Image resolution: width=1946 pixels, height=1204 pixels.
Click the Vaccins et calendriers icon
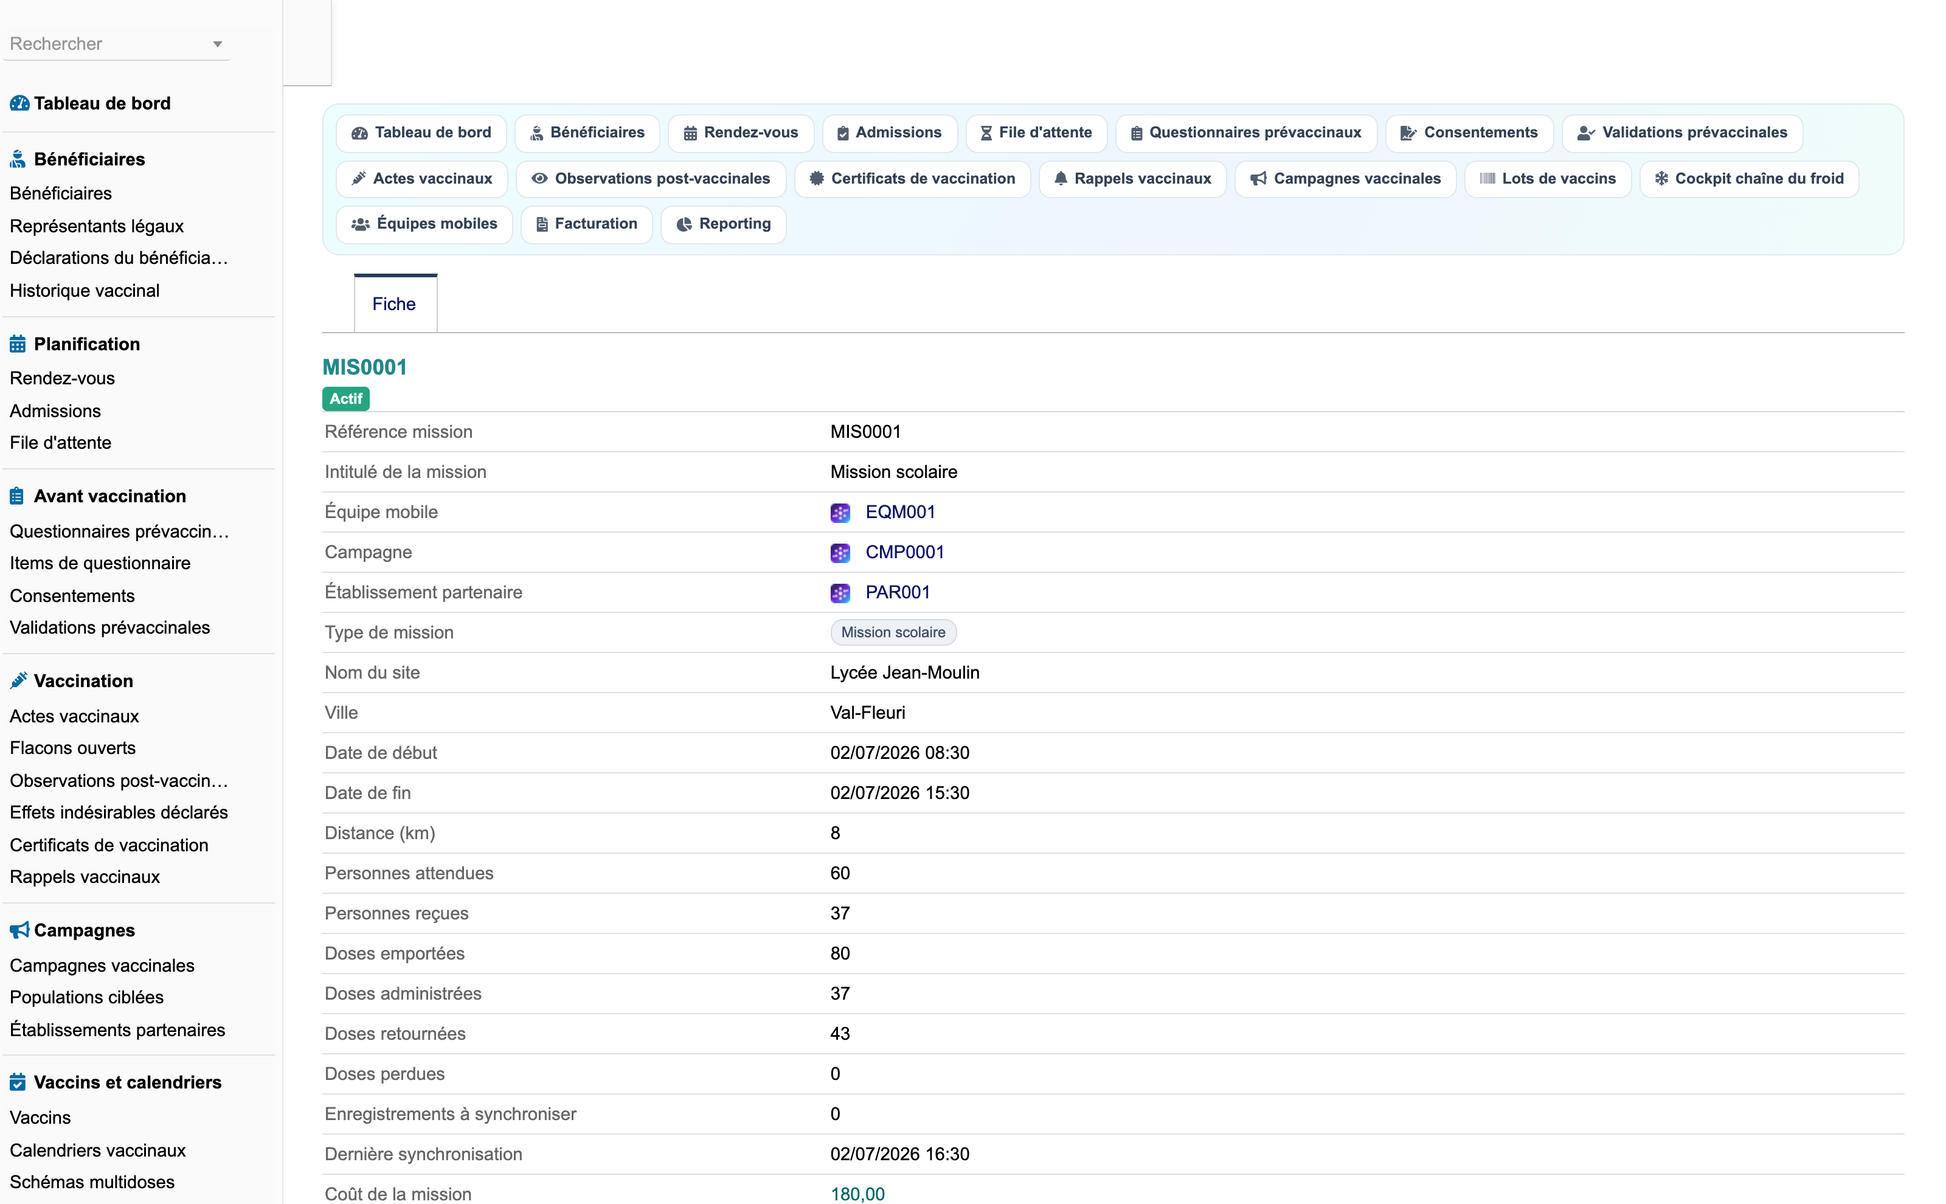pyautogui.click(x=18, y=1082)
